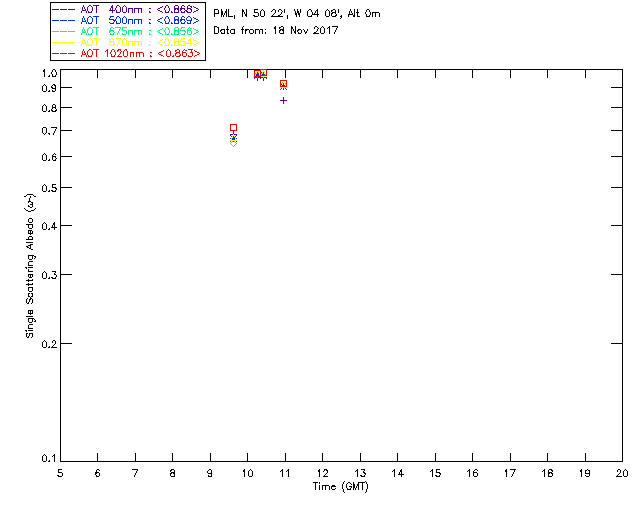Click x-axis tick label 8
The height and width of the screenshot is (512, 640).
(x=173, y=473)
